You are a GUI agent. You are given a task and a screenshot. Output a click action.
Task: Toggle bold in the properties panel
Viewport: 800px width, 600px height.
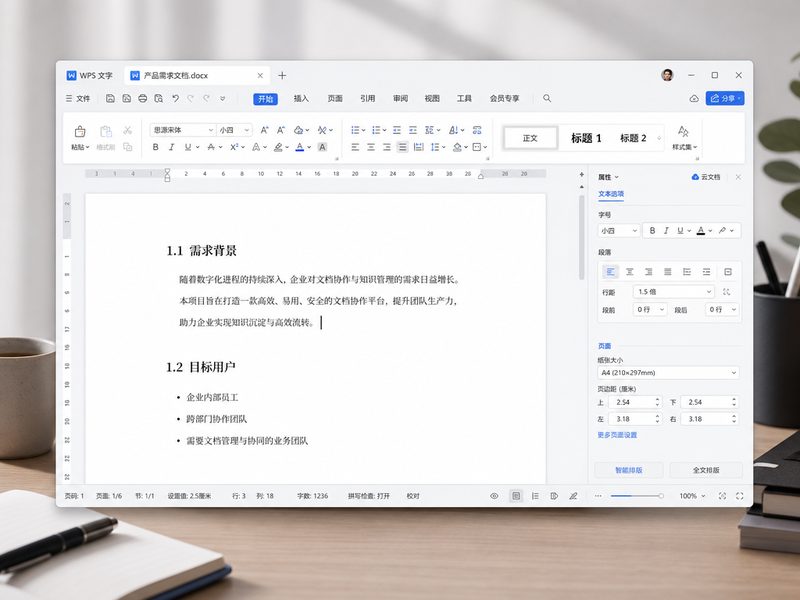coord(652,231)
